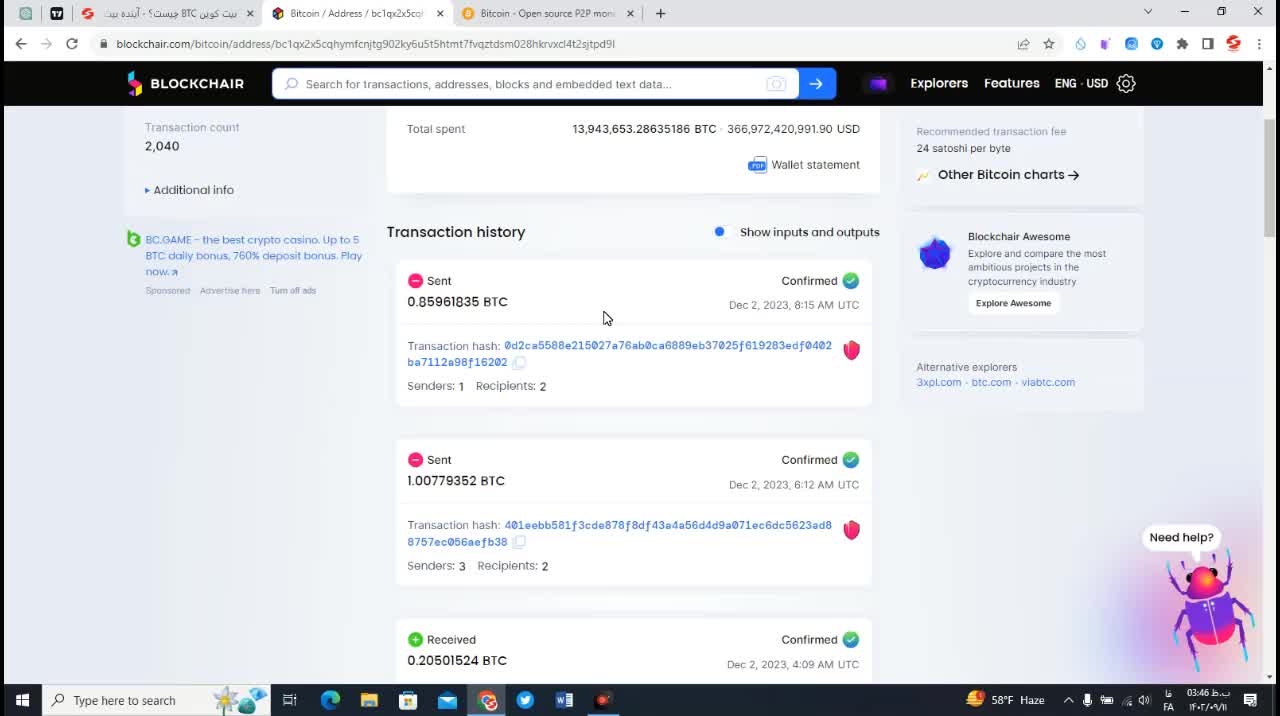Switch to the Bitcoin Open source P2P tab
This screenshot has height=716, width=1280.
pos(546,14)
